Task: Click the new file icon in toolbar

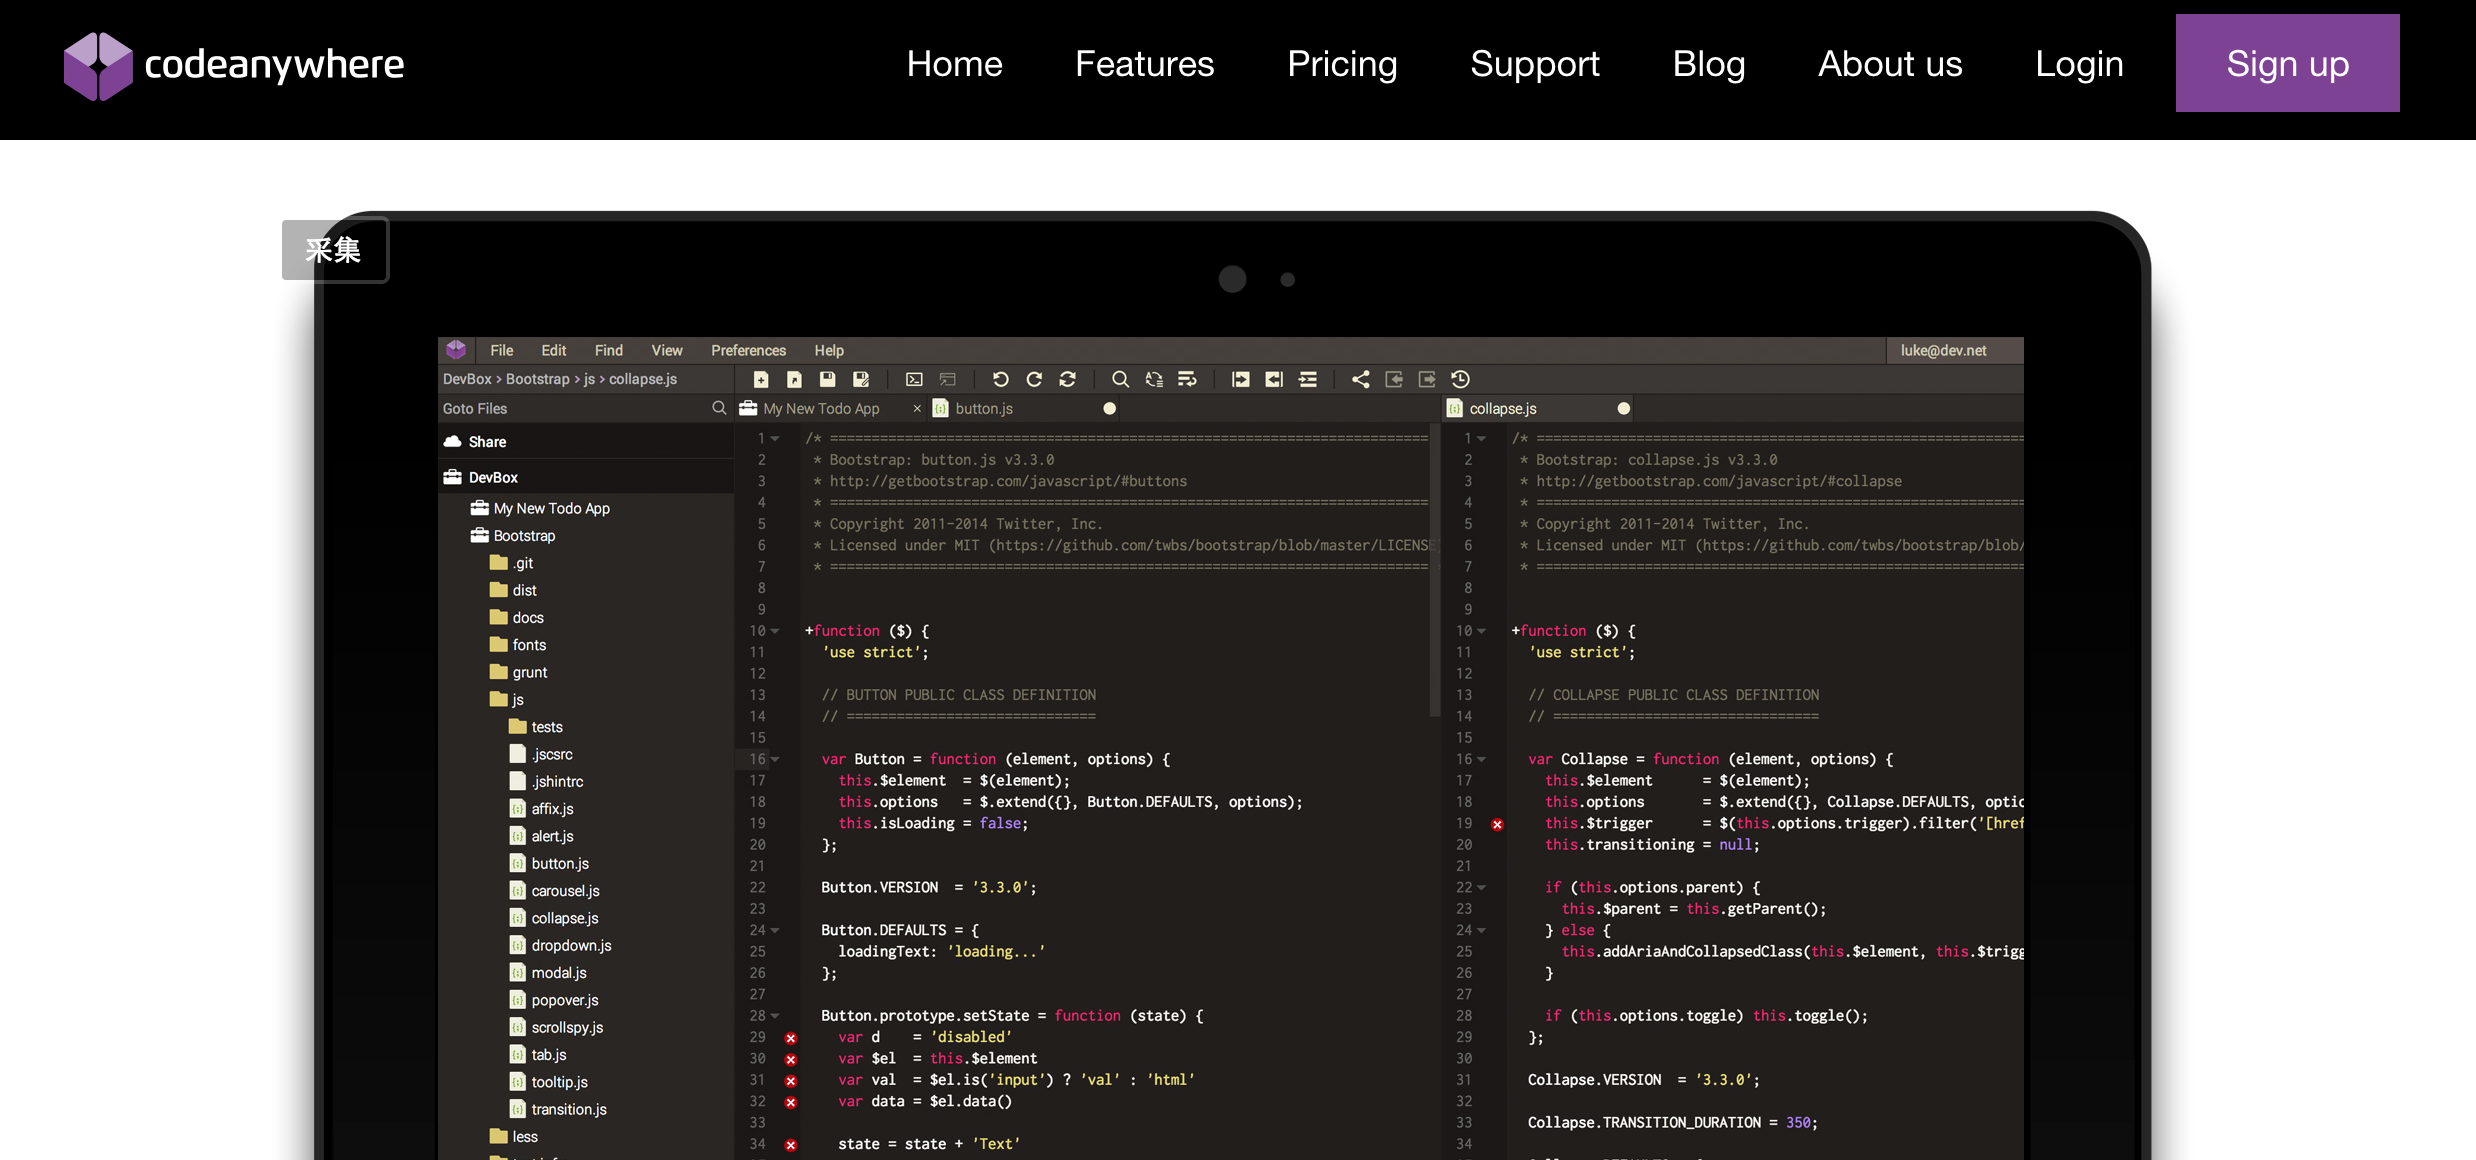Action: click(761, 379)
